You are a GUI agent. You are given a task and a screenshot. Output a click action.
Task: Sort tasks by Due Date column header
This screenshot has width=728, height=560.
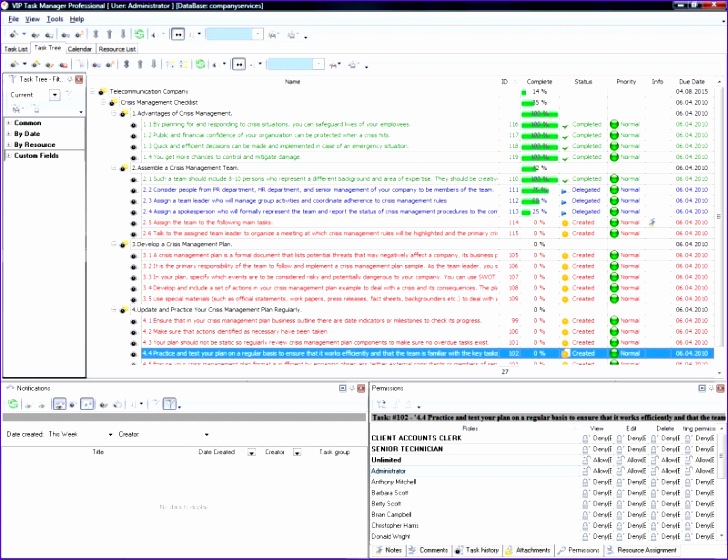[691, 82]
